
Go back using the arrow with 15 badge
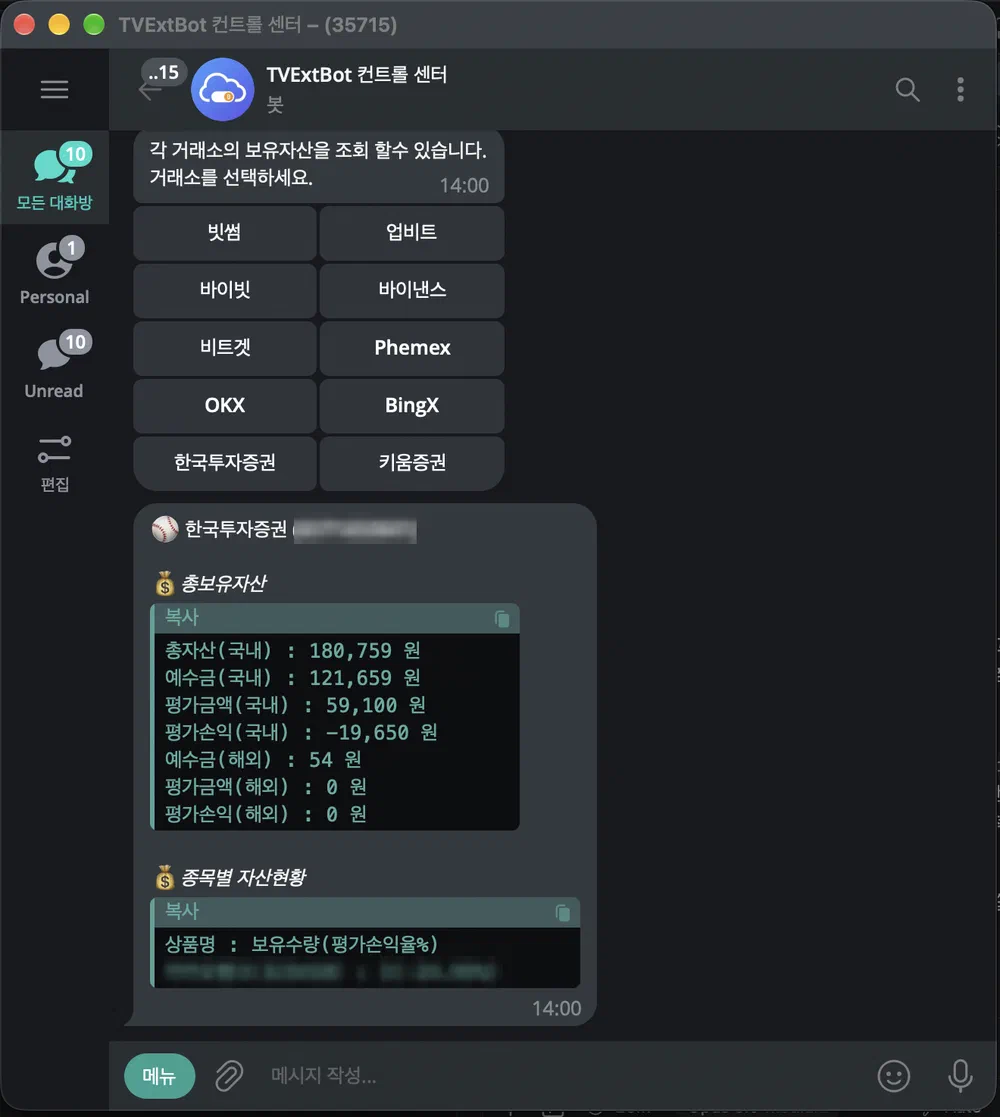[x=151, y=90]
